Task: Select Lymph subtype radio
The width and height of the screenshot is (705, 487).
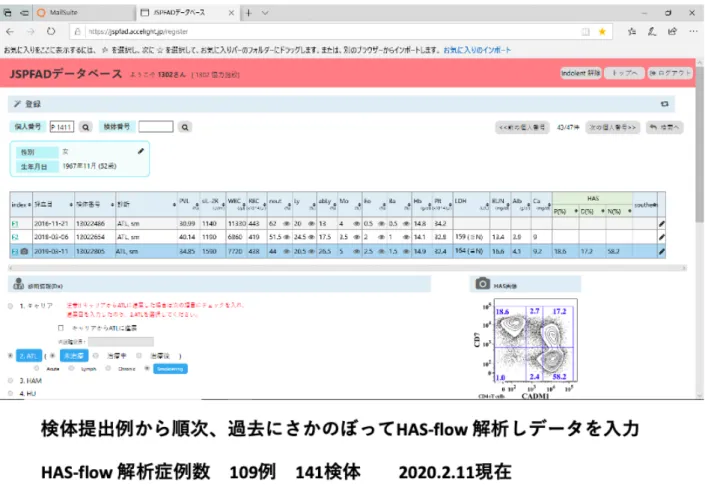Action: [x=71, y=369]
